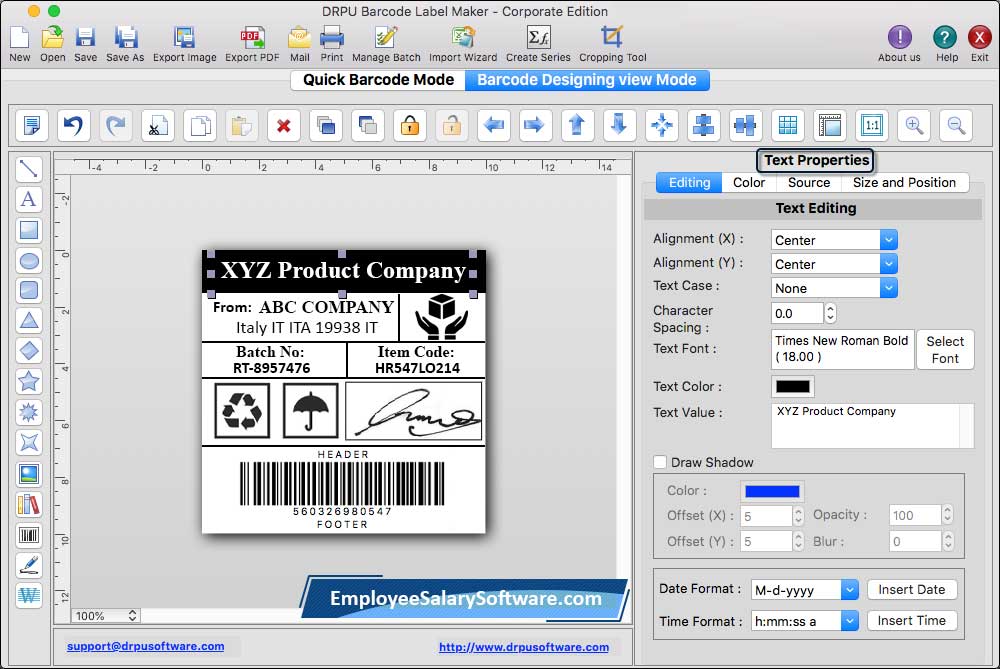Select the ellipse shape tool
Screen dimensions: 1000x669
click(29, 260)
